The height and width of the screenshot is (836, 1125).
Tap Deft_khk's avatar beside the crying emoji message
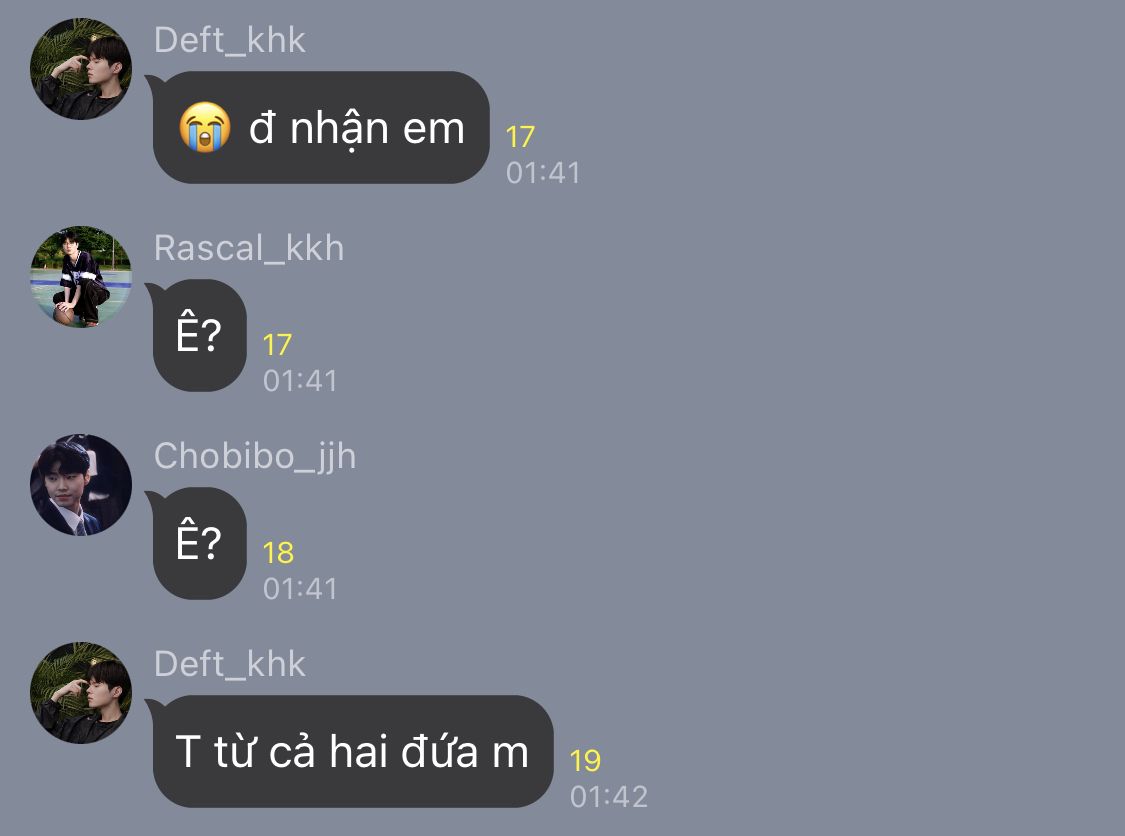click(81, 69)
